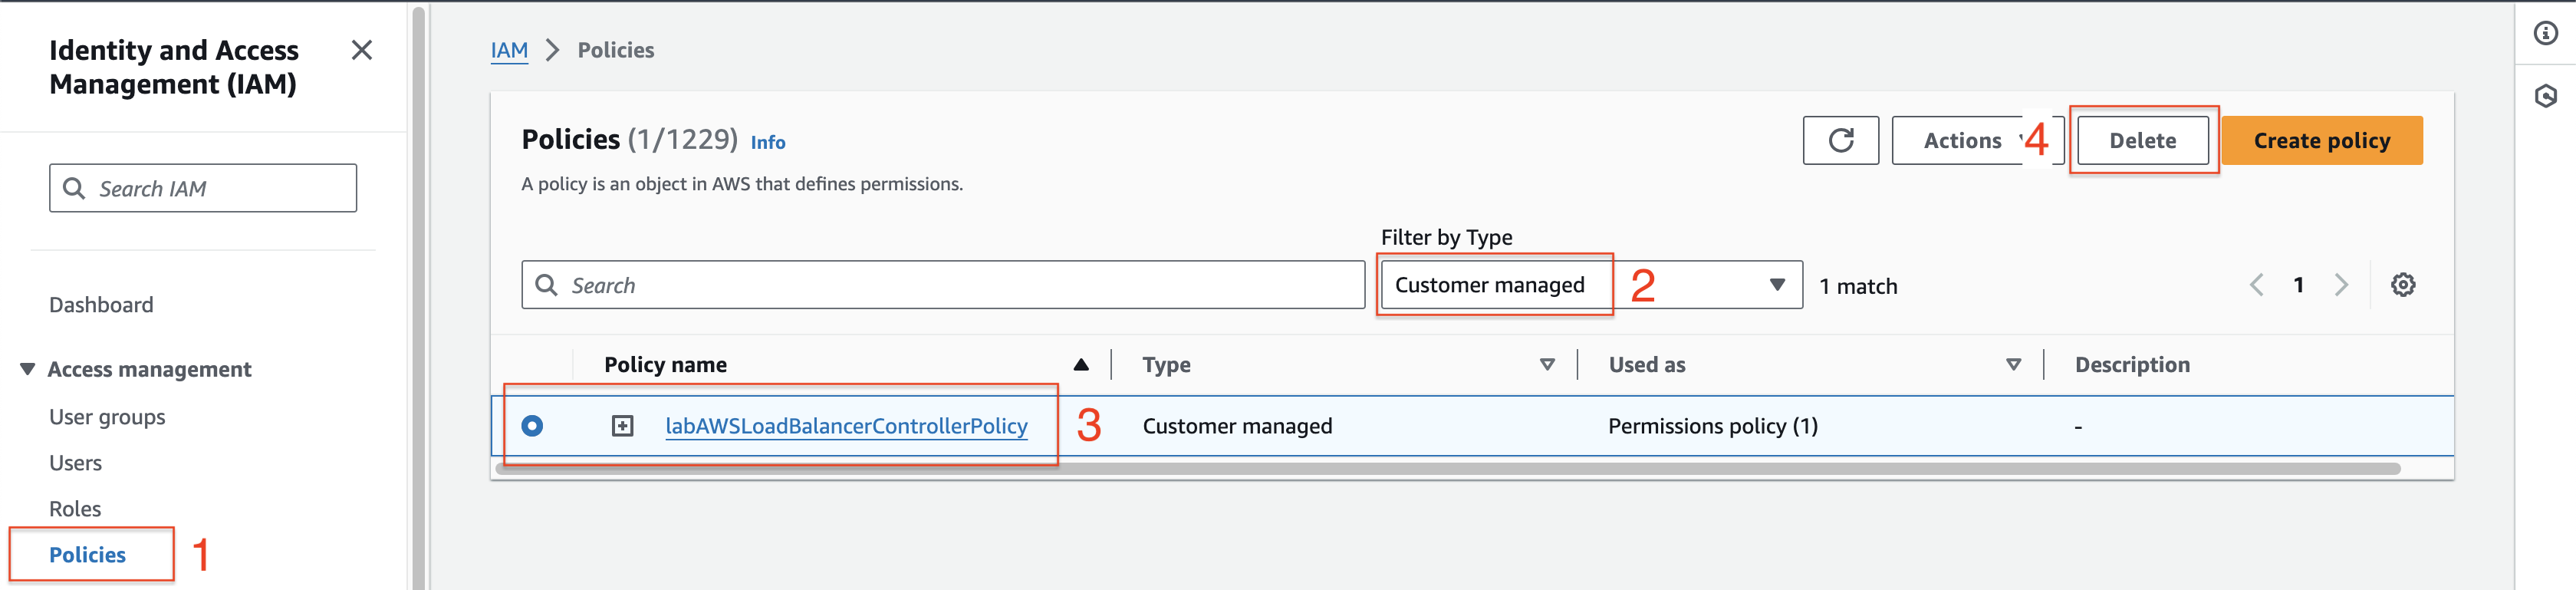Open Dashboard in the sidebar
Image resolution: width=2576 pixels, height=590 pixels.
pyautogui.click(x=101, y=305)
